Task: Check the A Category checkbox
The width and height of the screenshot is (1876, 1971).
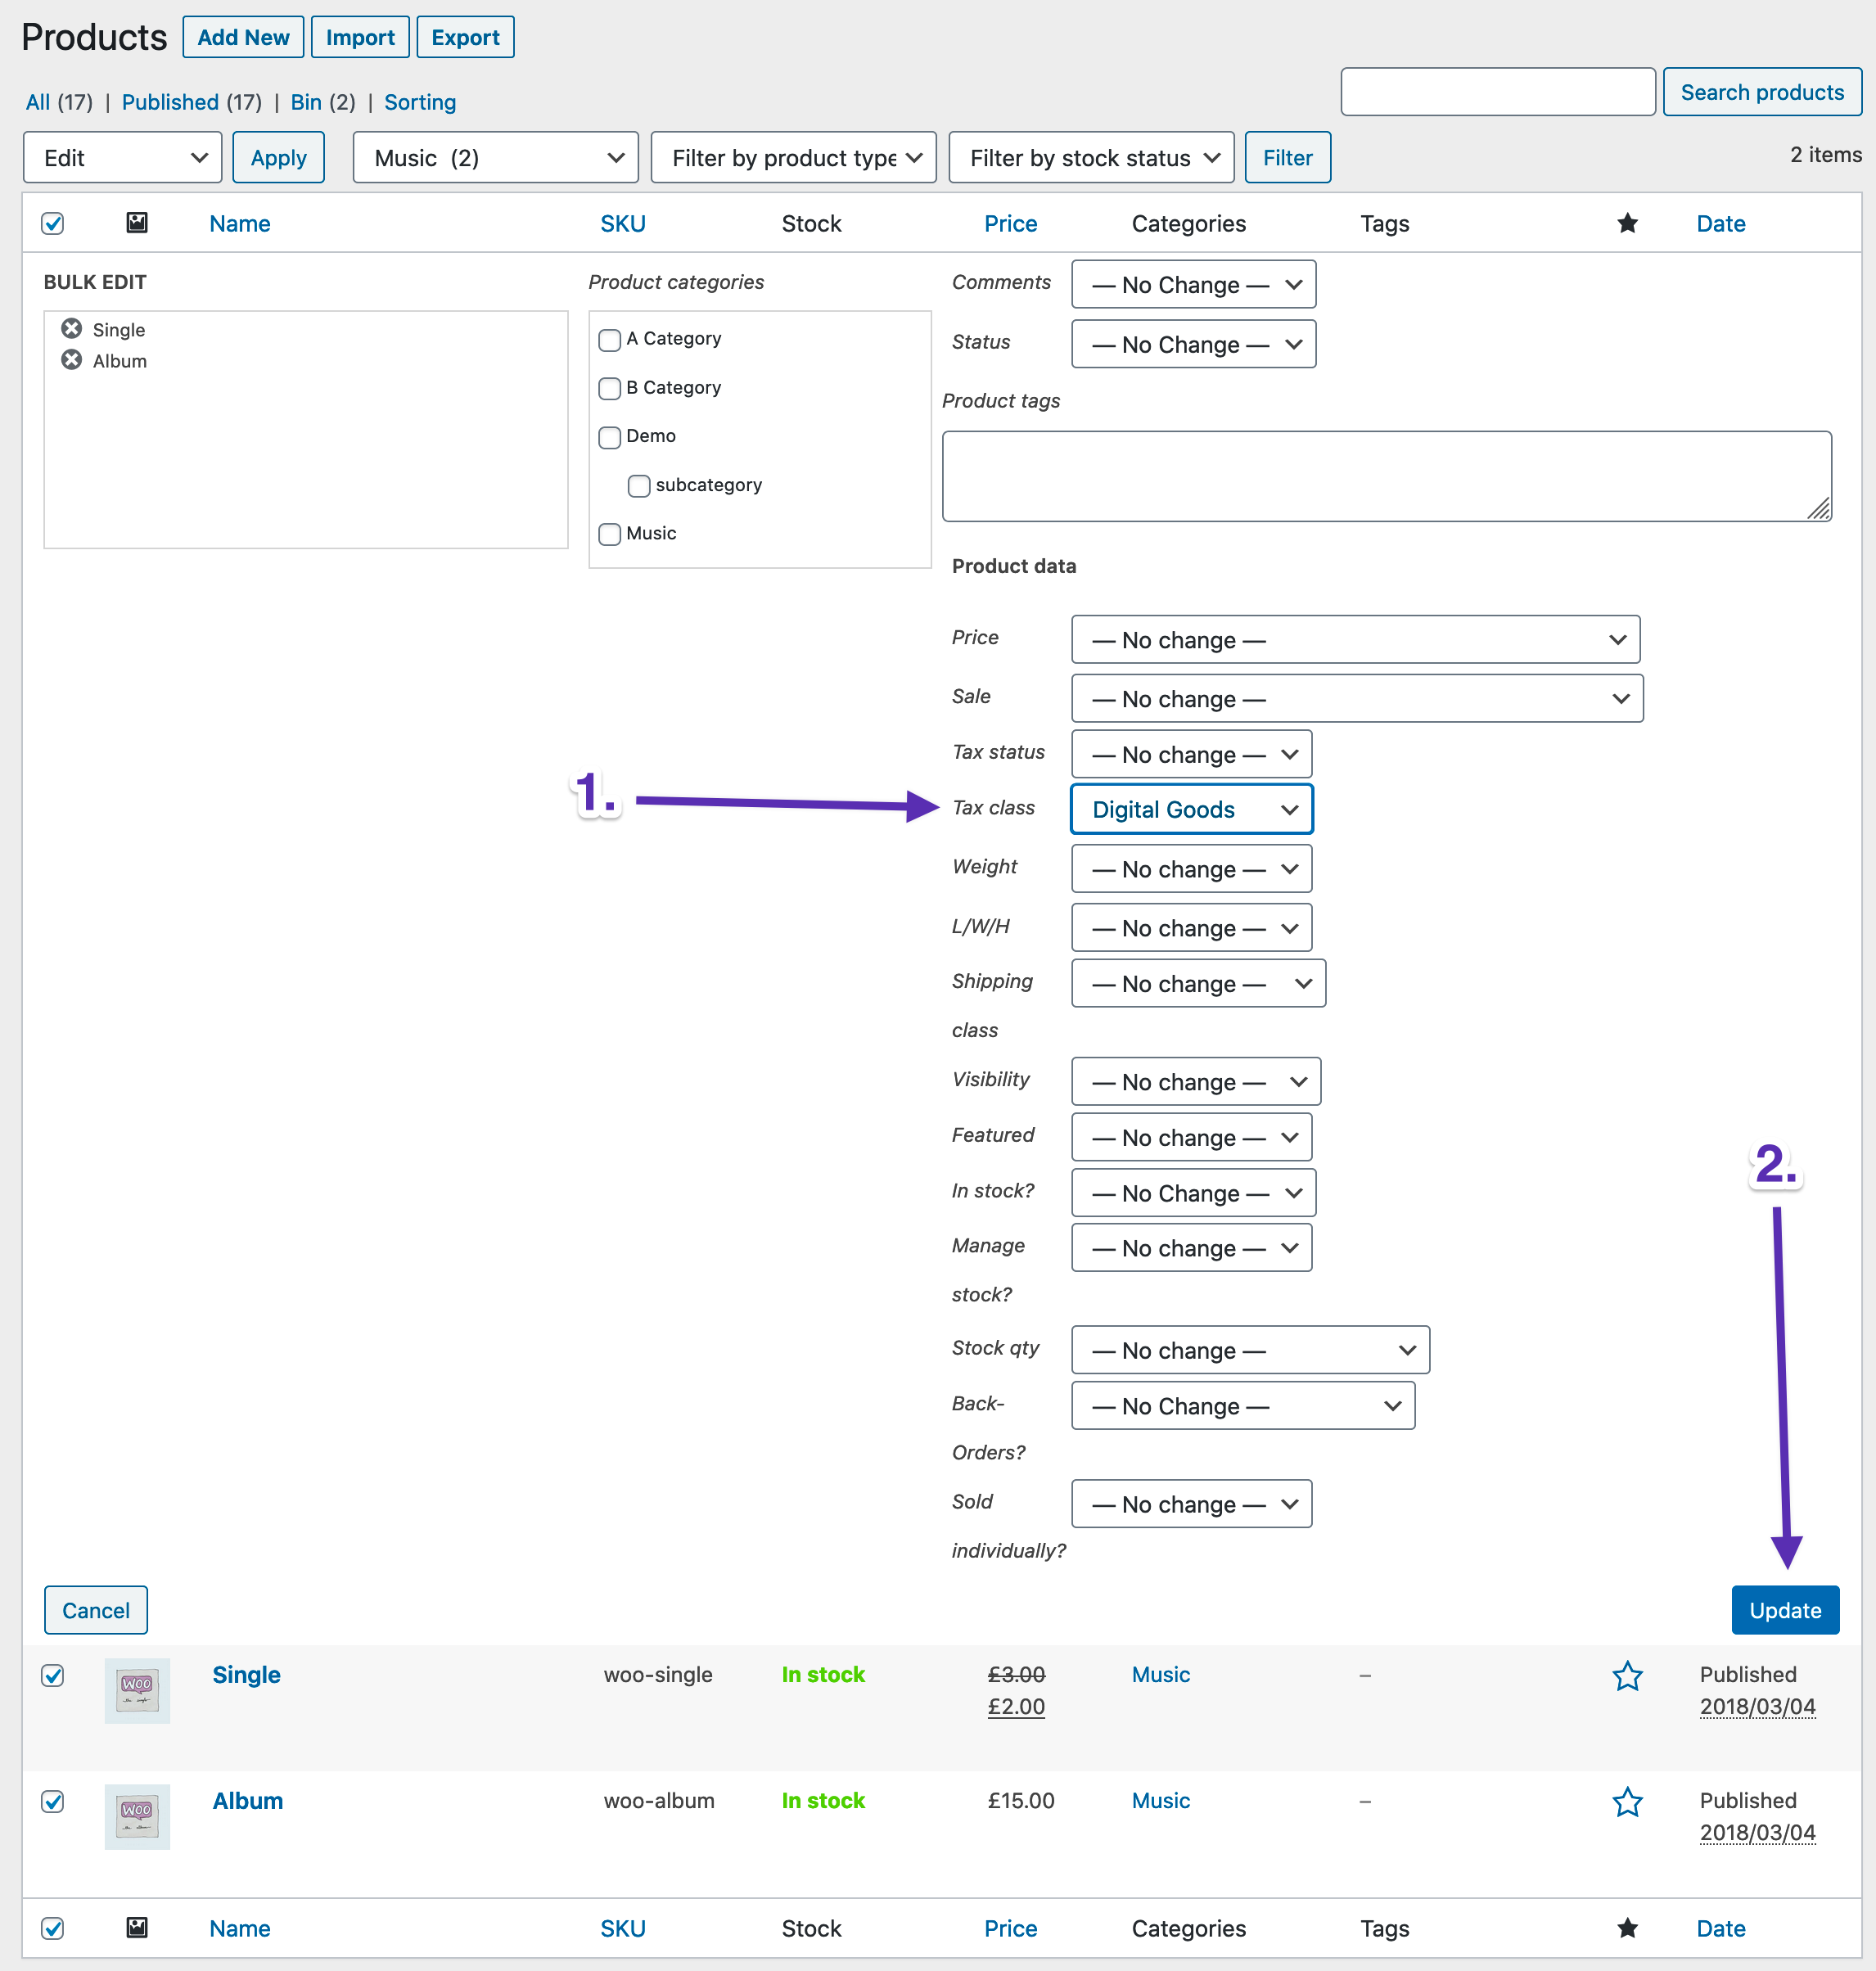Action: [x=609, y=340]
